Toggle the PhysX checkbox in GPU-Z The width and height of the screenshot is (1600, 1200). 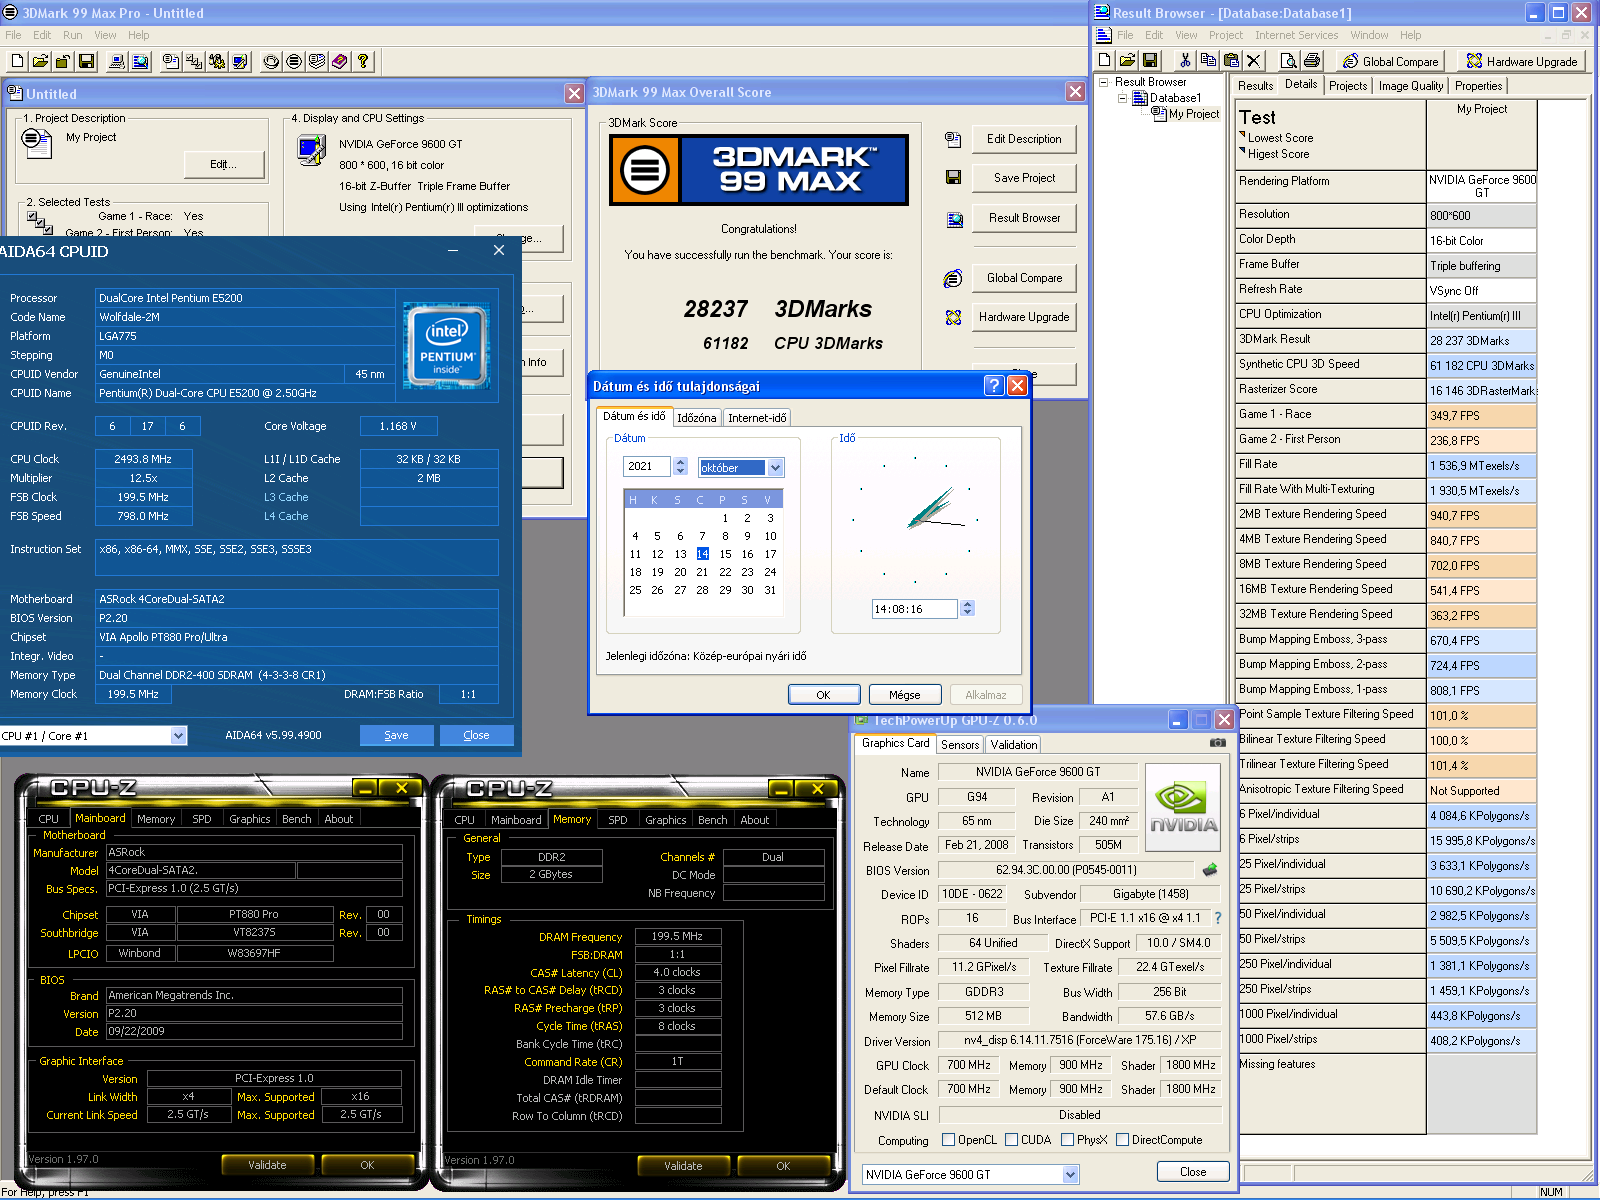pos(1068,1140)
